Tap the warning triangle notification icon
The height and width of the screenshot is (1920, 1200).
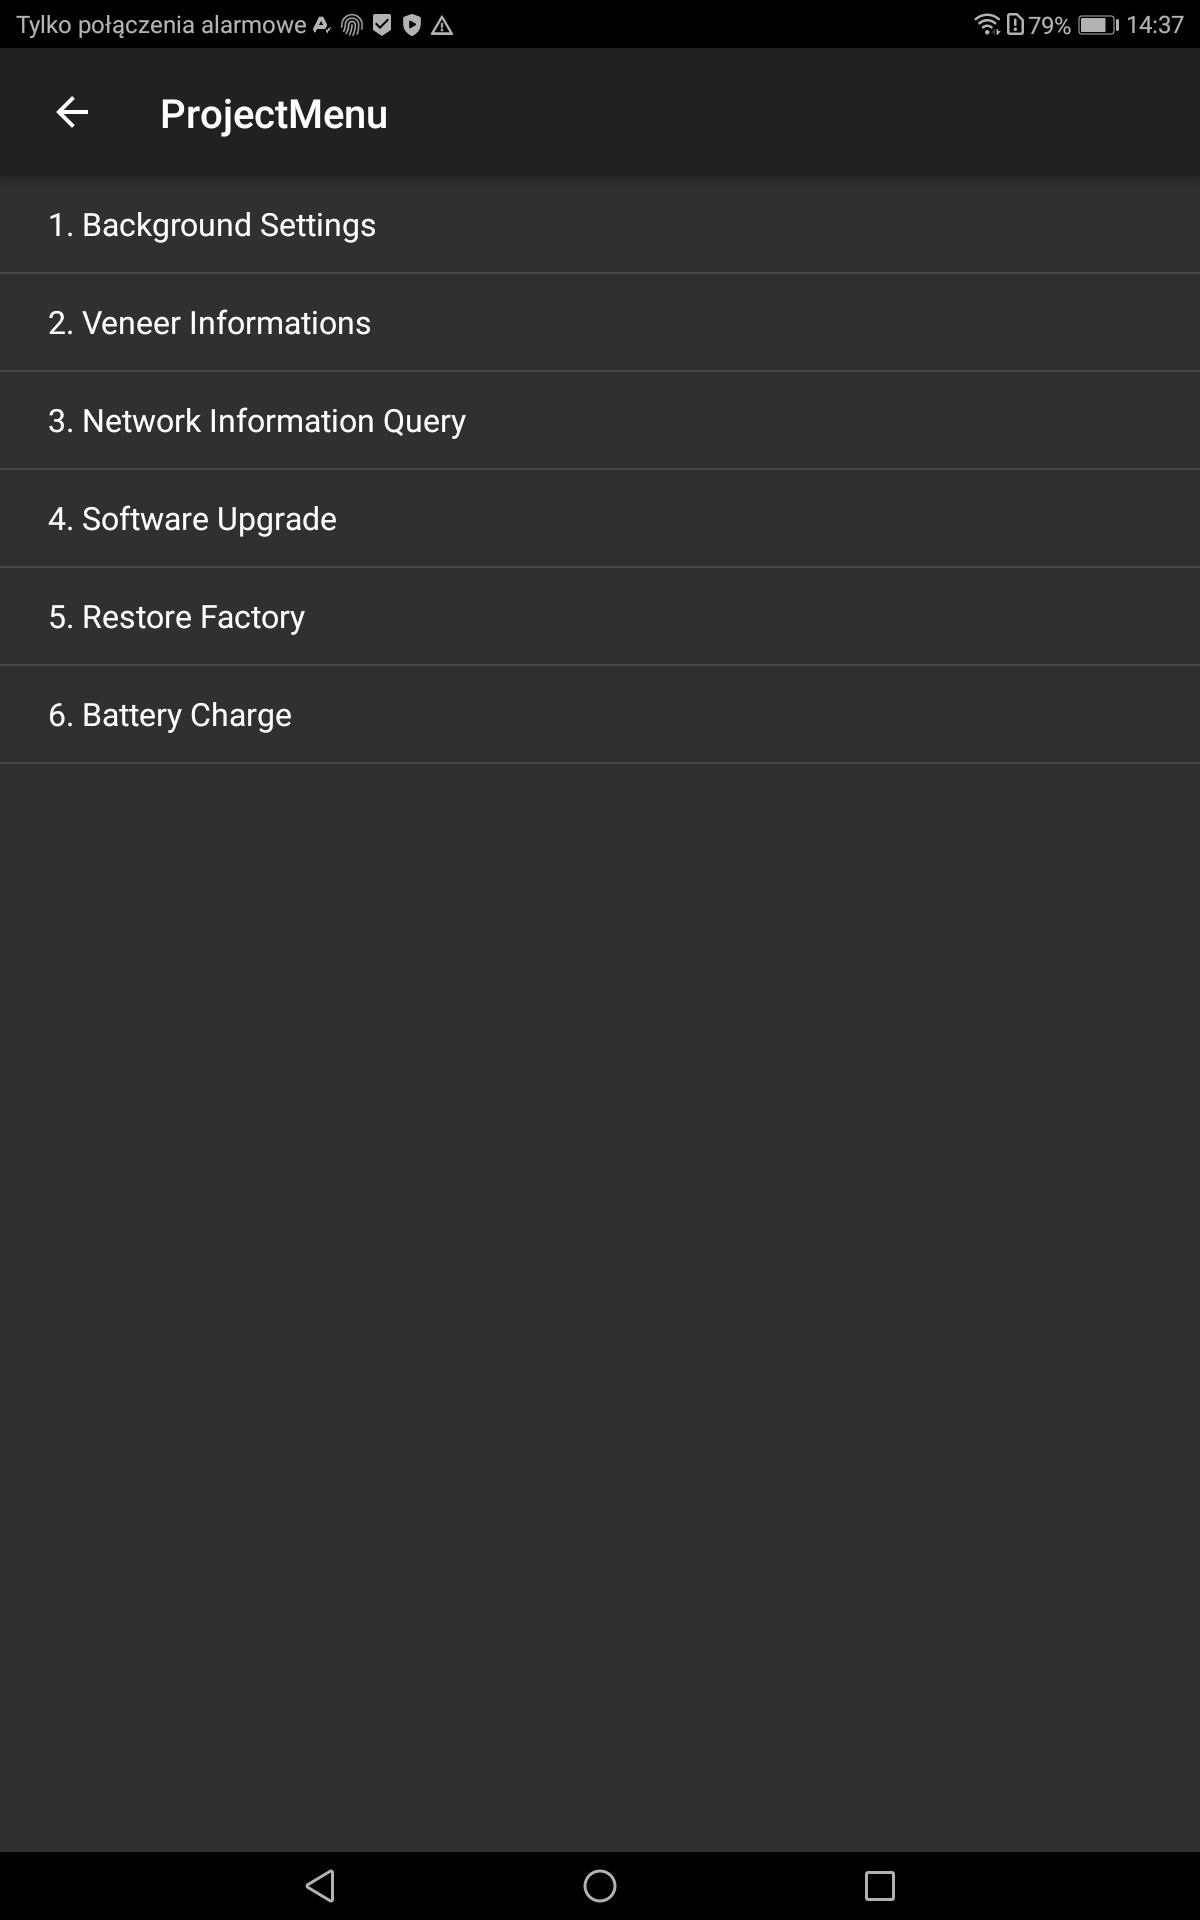pos(442,26)
